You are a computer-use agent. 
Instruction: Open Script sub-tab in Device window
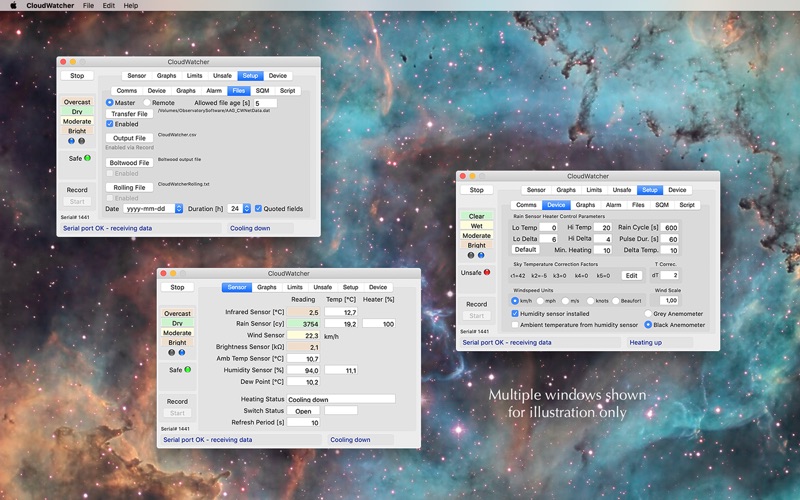coord(687,205)
